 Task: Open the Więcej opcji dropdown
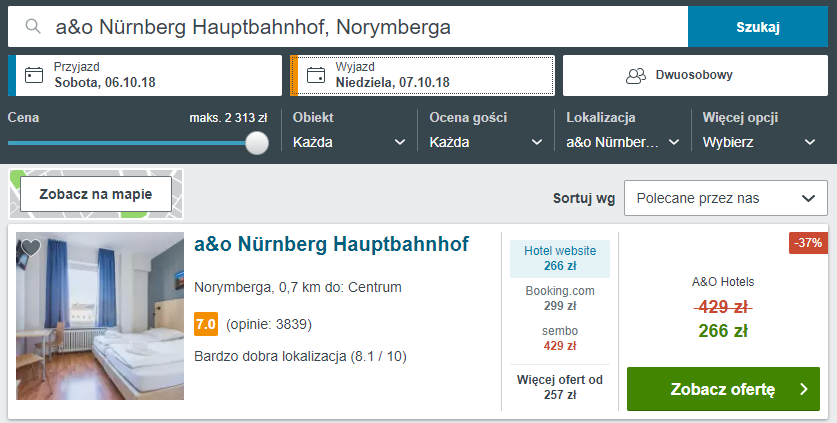pos(759,142)
